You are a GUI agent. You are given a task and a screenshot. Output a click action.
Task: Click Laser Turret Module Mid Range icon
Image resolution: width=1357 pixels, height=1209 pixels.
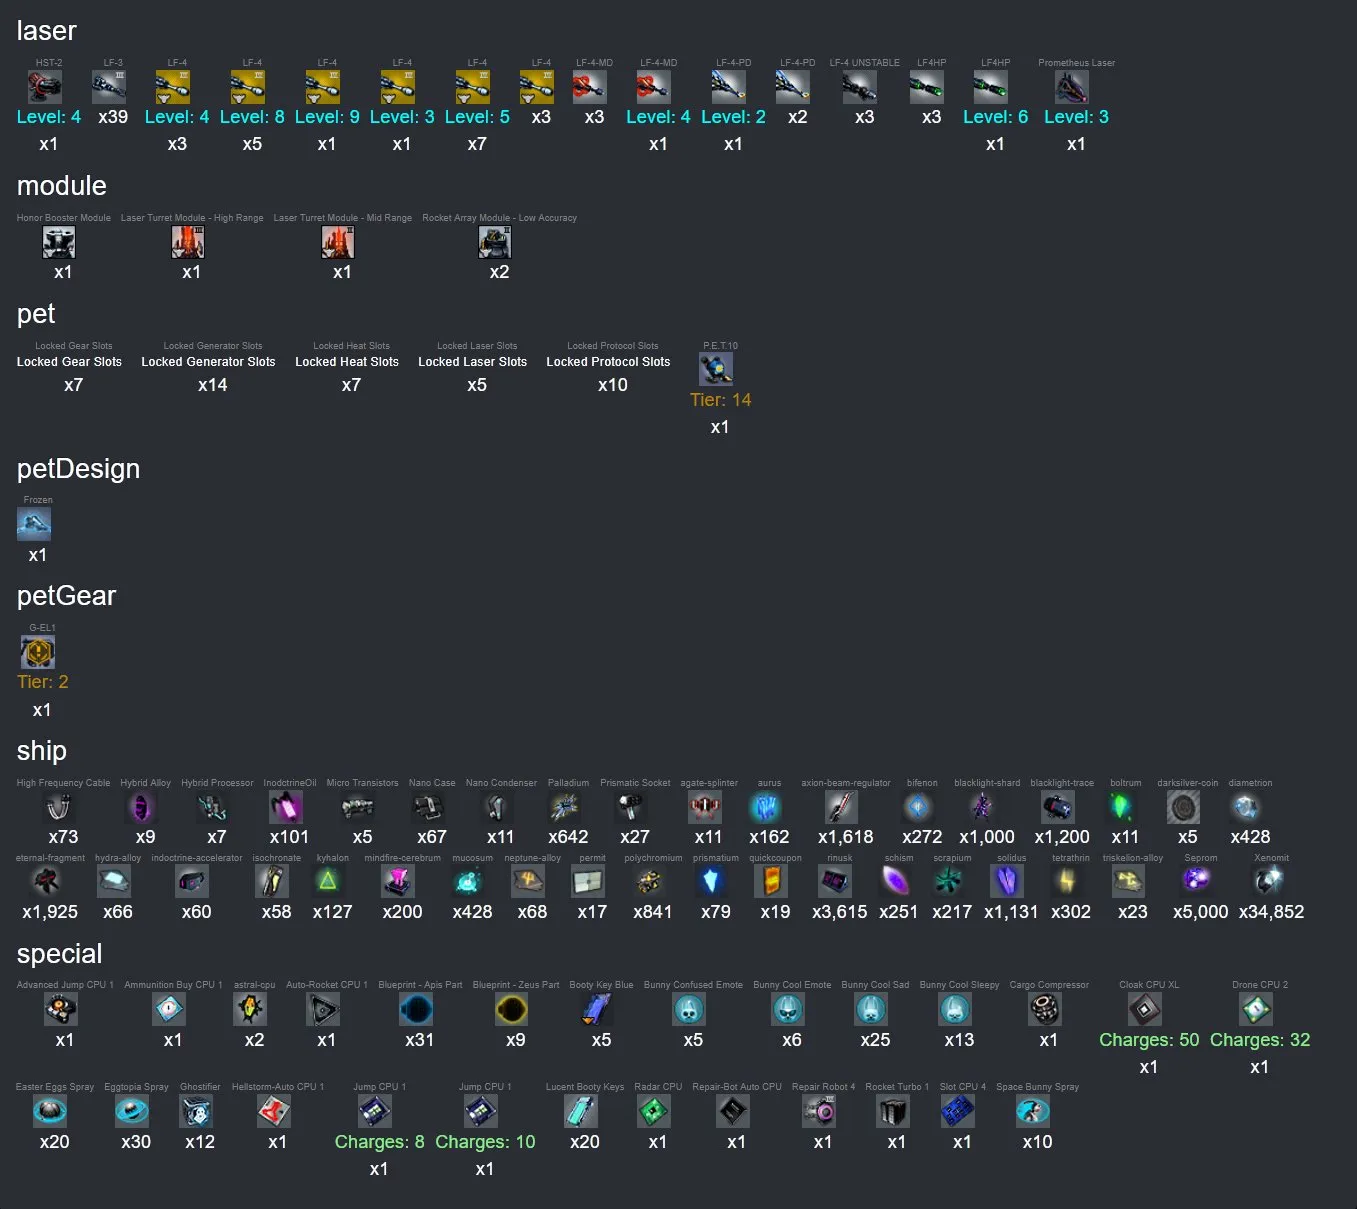(x=338, y=242)
